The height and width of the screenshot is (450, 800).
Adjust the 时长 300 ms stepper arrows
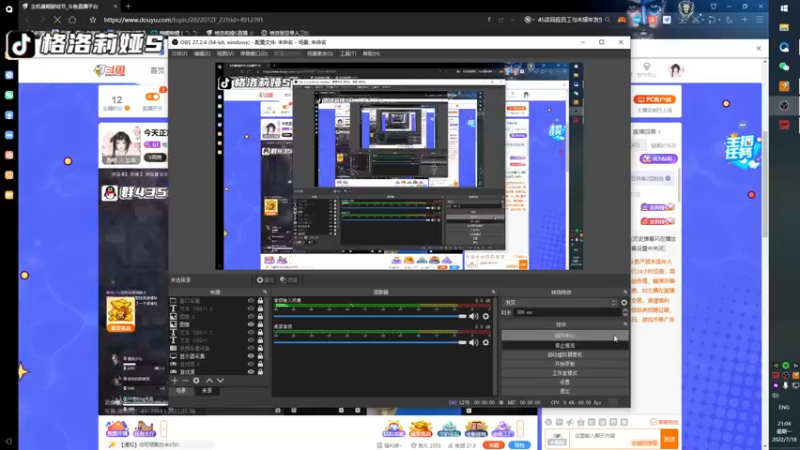click(x=625, y=312)
